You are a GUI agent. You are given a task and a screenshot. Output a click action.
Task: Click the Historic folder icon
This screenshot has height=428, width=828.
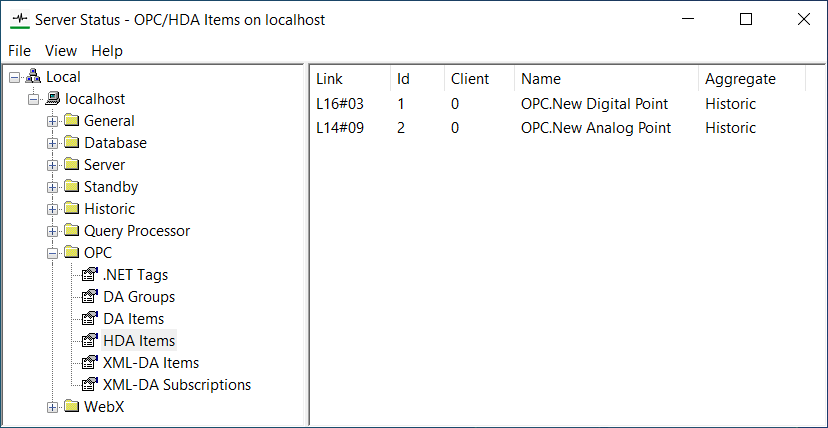(x=71, y=209)
